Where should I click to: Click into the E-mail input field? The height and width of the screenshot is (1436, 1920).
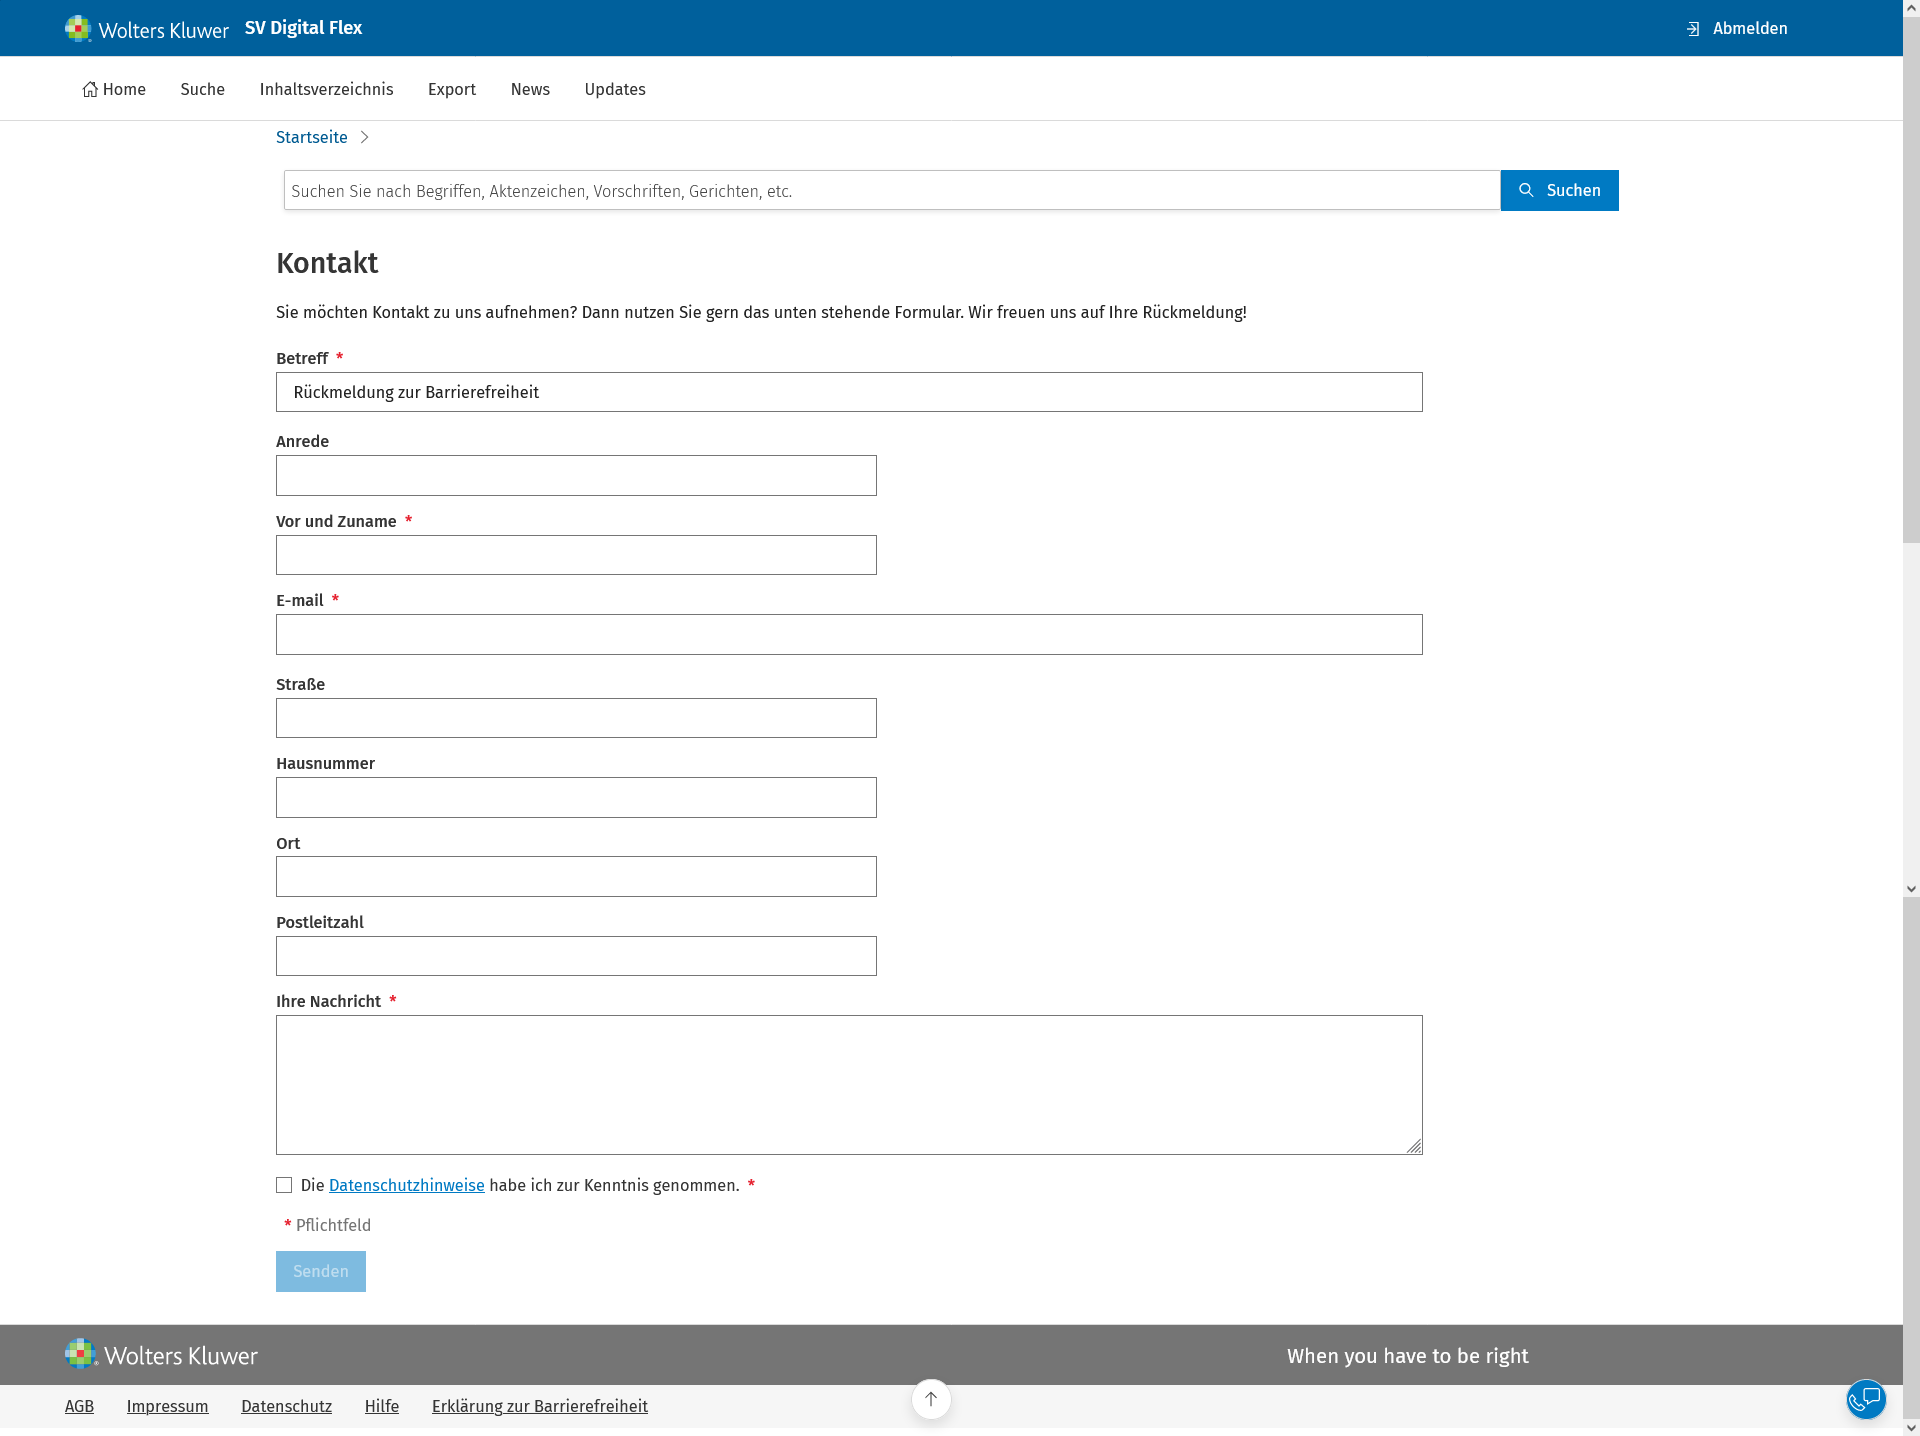coord(848,635)
